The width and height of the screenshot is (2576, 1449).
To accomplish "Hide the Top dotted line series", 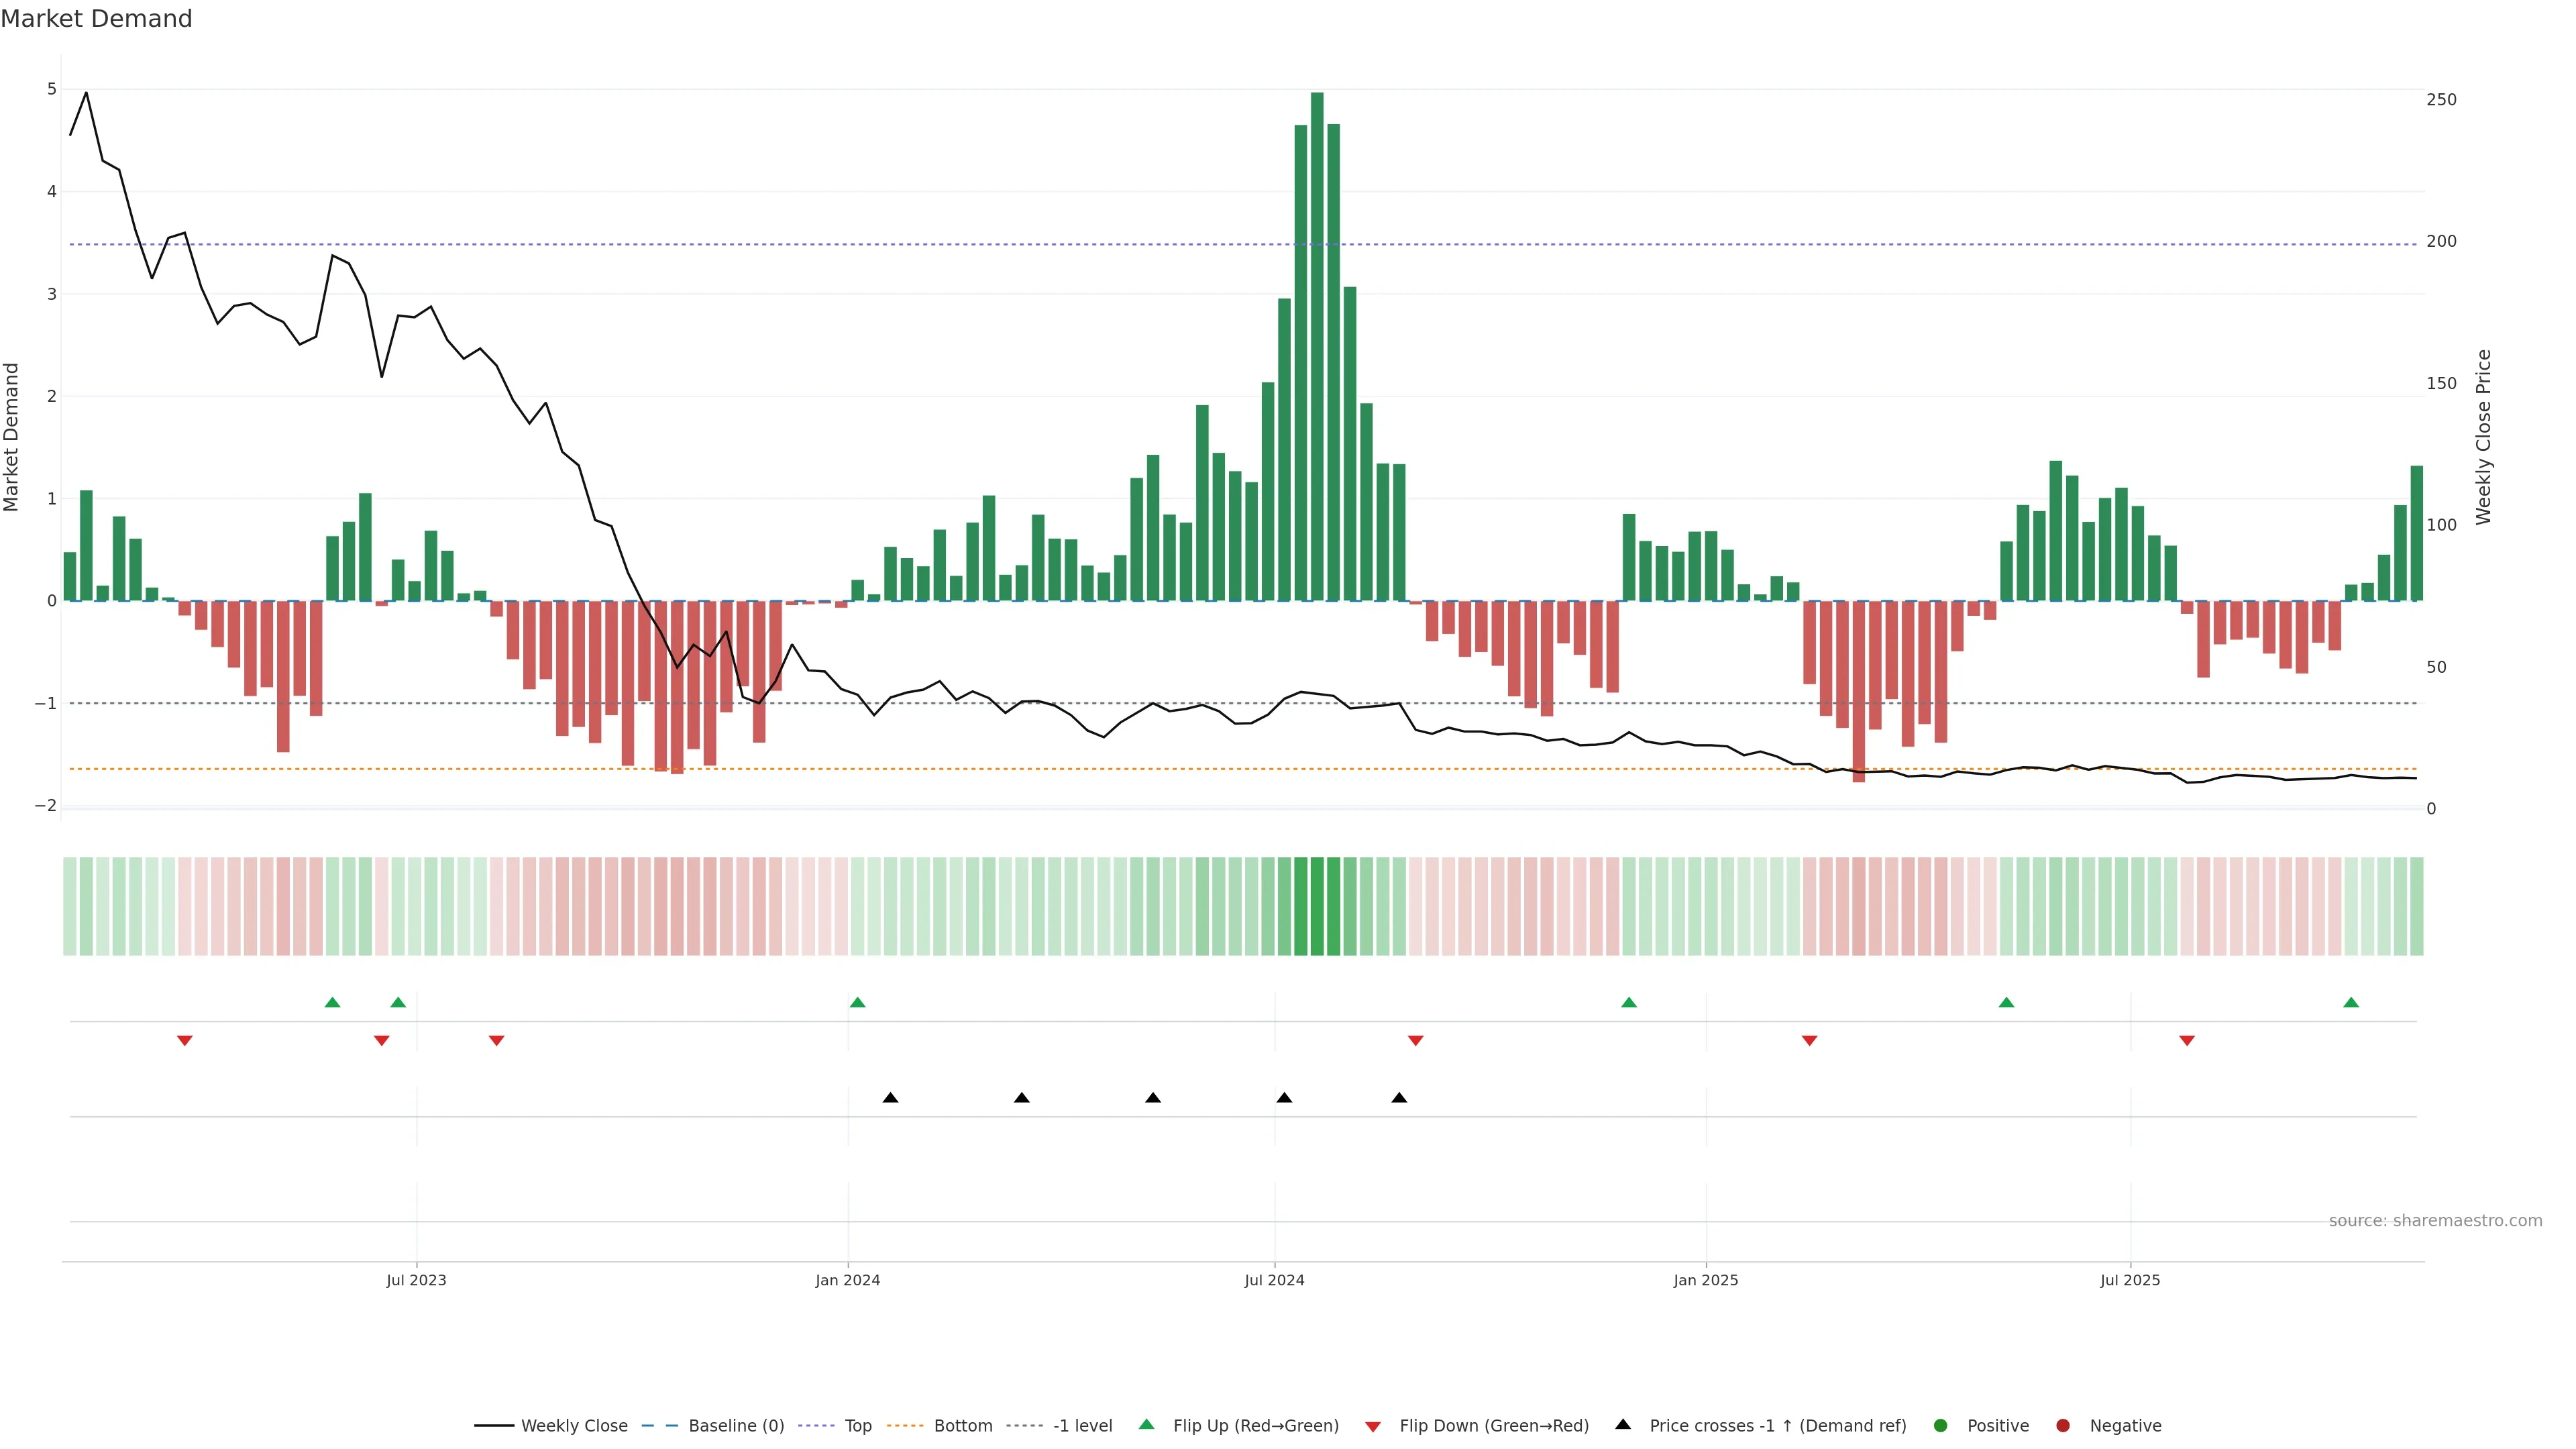I will [857, 1425].
